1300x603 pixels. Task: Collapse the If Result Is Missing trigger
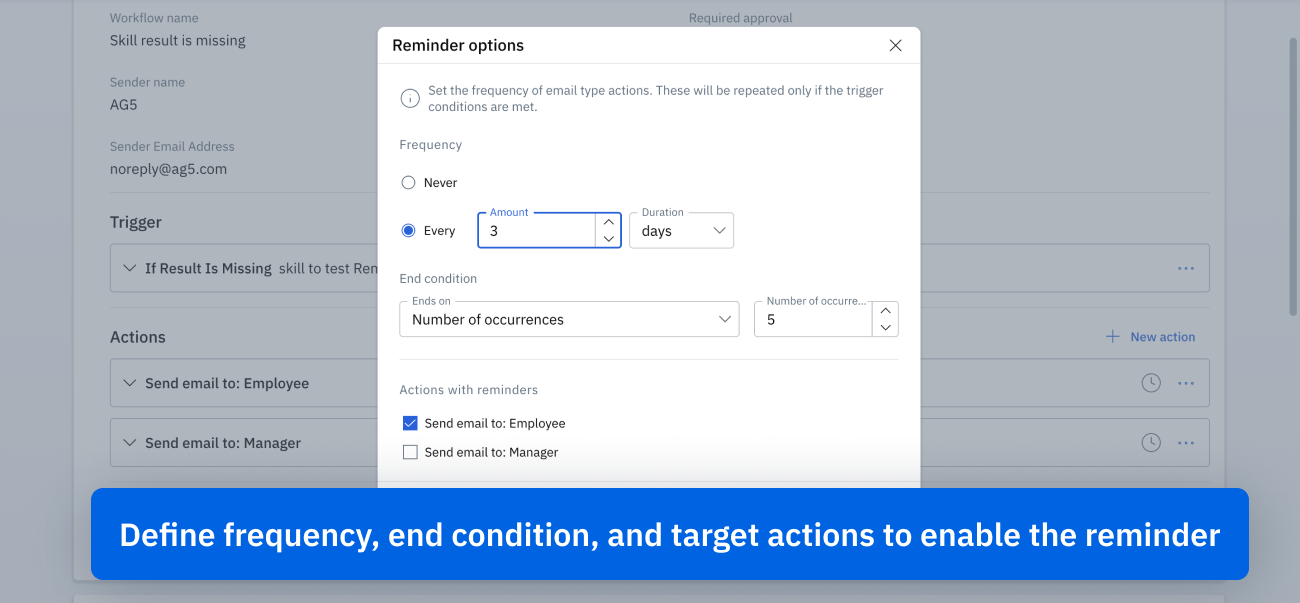coord(128,268)
